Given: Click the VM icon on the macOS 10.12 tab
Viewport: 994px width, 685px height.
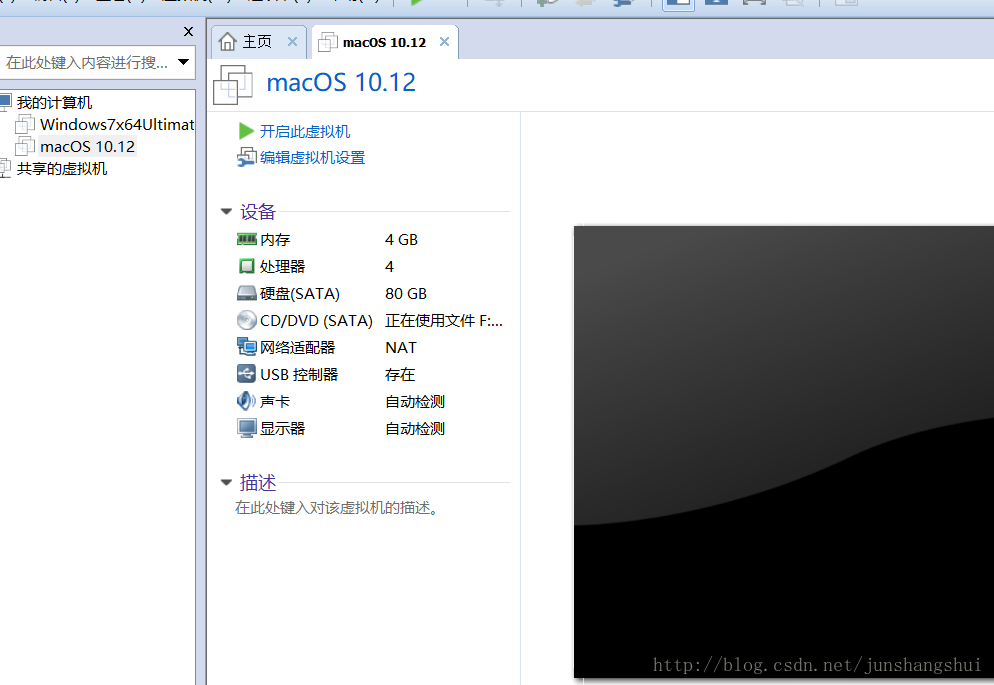Looking at the screenshot, I should pyautogui.click(x=328, y=42).
